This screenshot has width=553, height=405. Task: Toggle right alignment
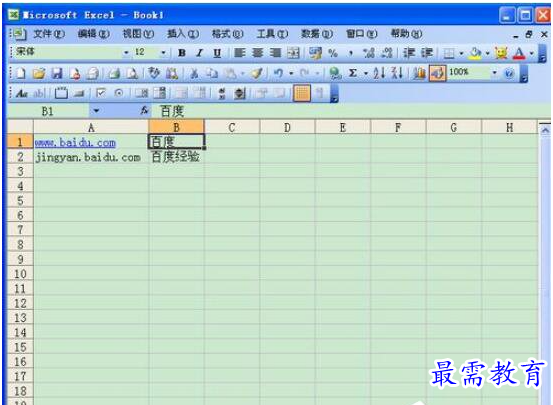[275, 53]
